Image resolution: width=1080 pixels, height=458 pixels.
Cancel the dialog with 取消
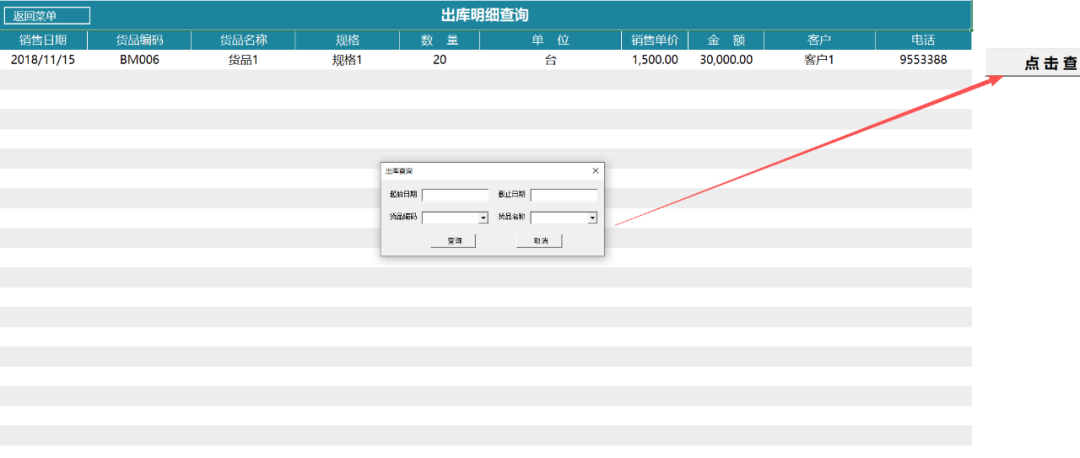pyautogui.click(x=540, y=241)
